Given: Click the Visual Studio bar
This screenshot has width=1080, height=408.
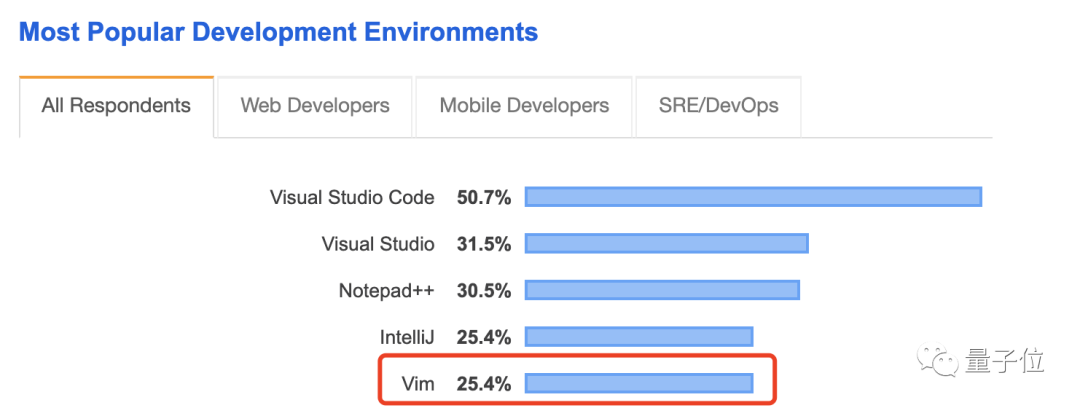Looking at the screenshot, I should [x=666, y=244].
